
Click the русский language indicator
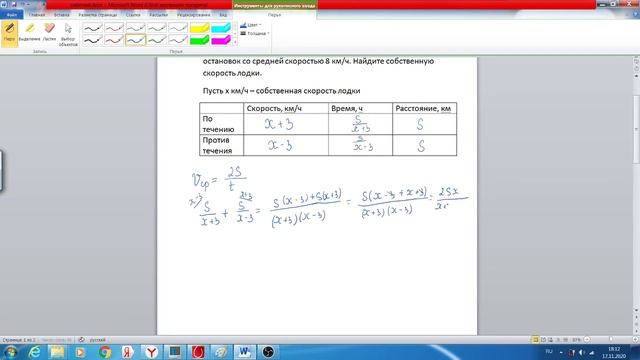click(x=98, y=340)
